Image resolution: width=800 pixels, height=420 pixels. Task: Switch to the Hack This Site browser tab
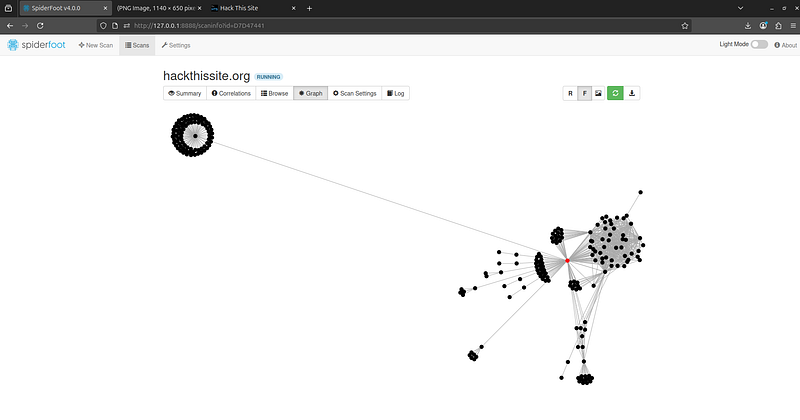(253, 8)
